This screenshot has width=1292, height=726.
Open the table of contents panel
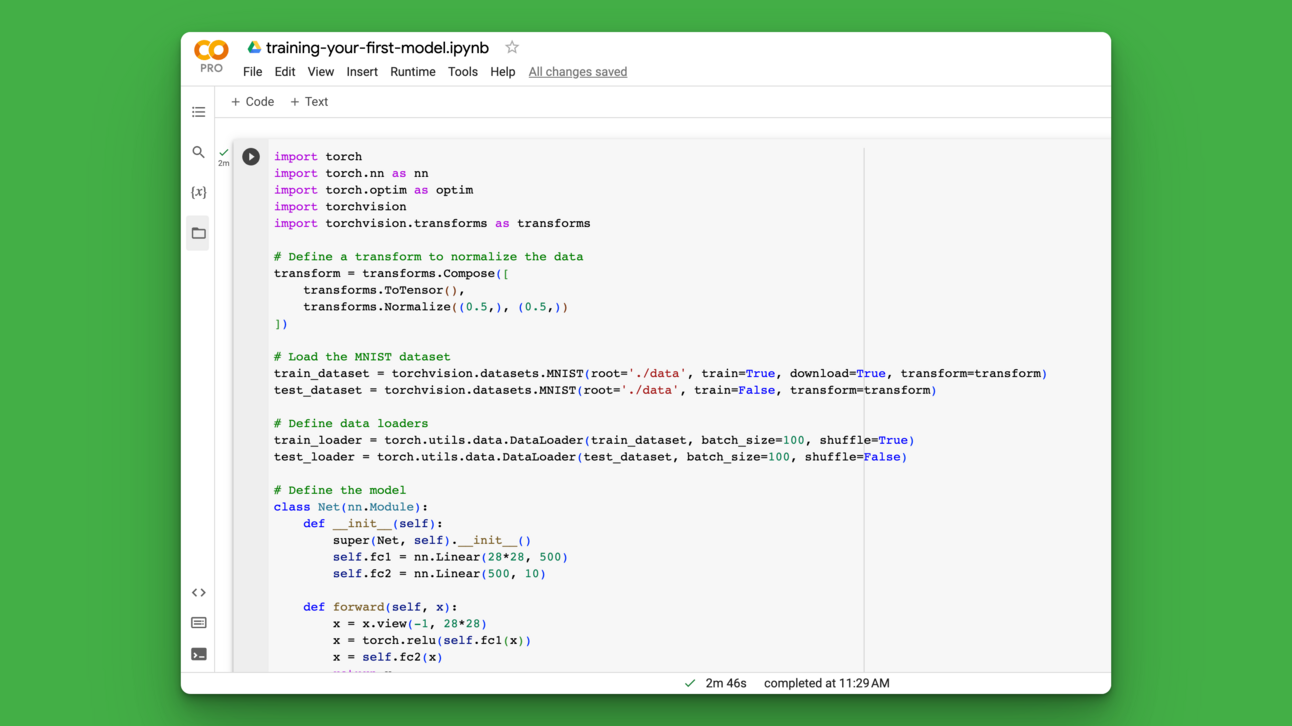[x=199, y=112]
